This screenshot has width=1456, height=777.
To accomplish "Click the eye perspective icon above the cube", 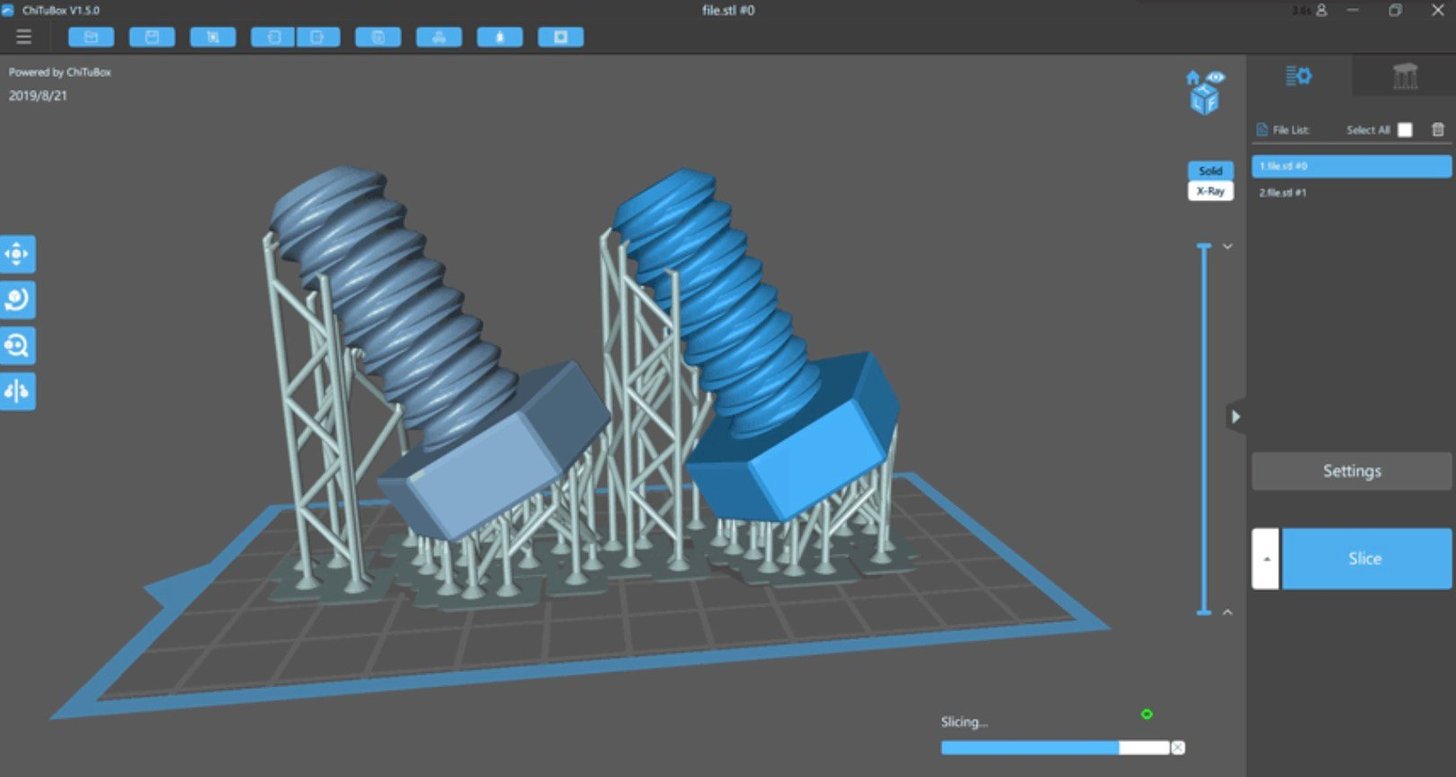I will tap(1215, 77).
